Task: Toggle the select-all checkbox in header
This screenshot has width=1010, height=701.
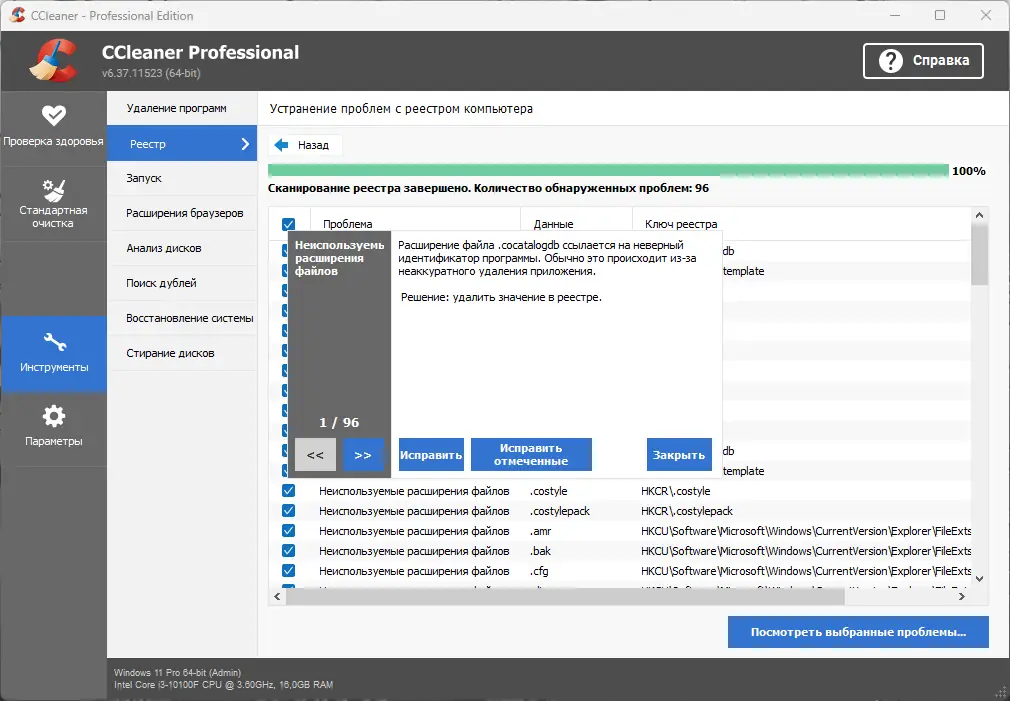Action: pos(288,224)
